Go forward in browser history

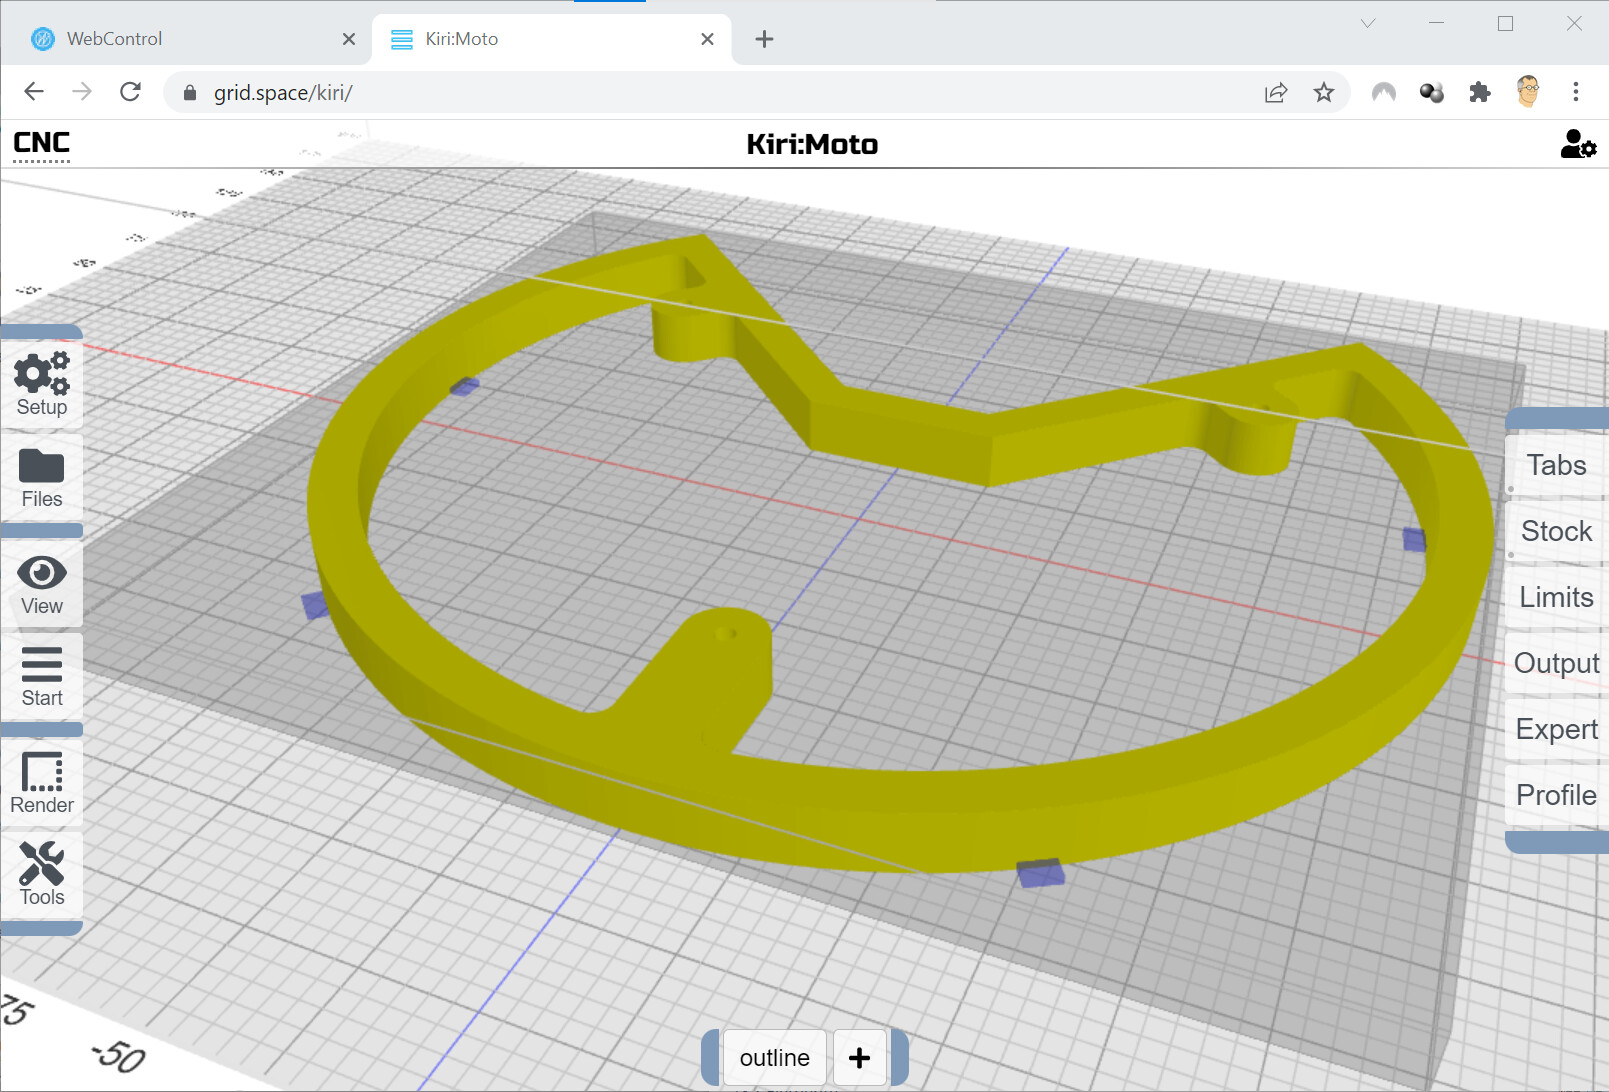[x=82, y=92]
